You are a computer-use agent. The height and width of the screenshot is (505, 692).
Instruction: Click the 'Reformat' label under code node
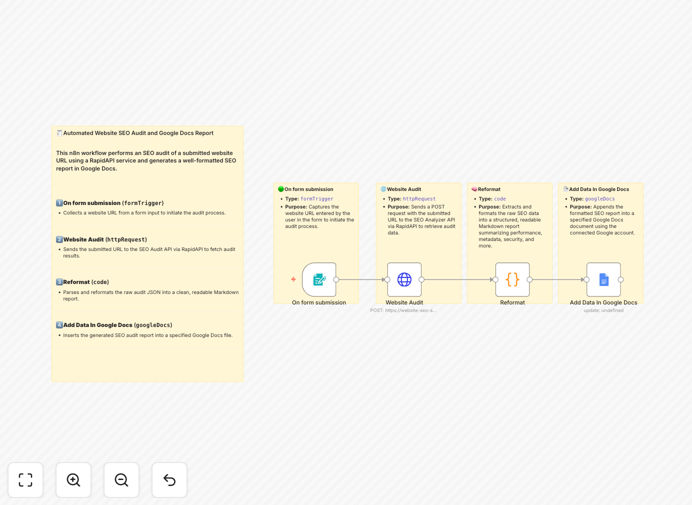(x=512, y=302)
